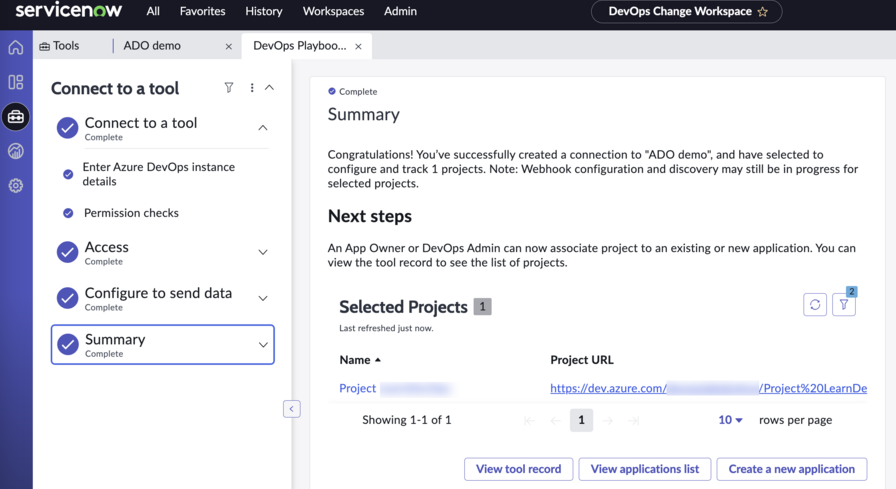Click View tool record button
896x489 pixels.
click(518, 469)
